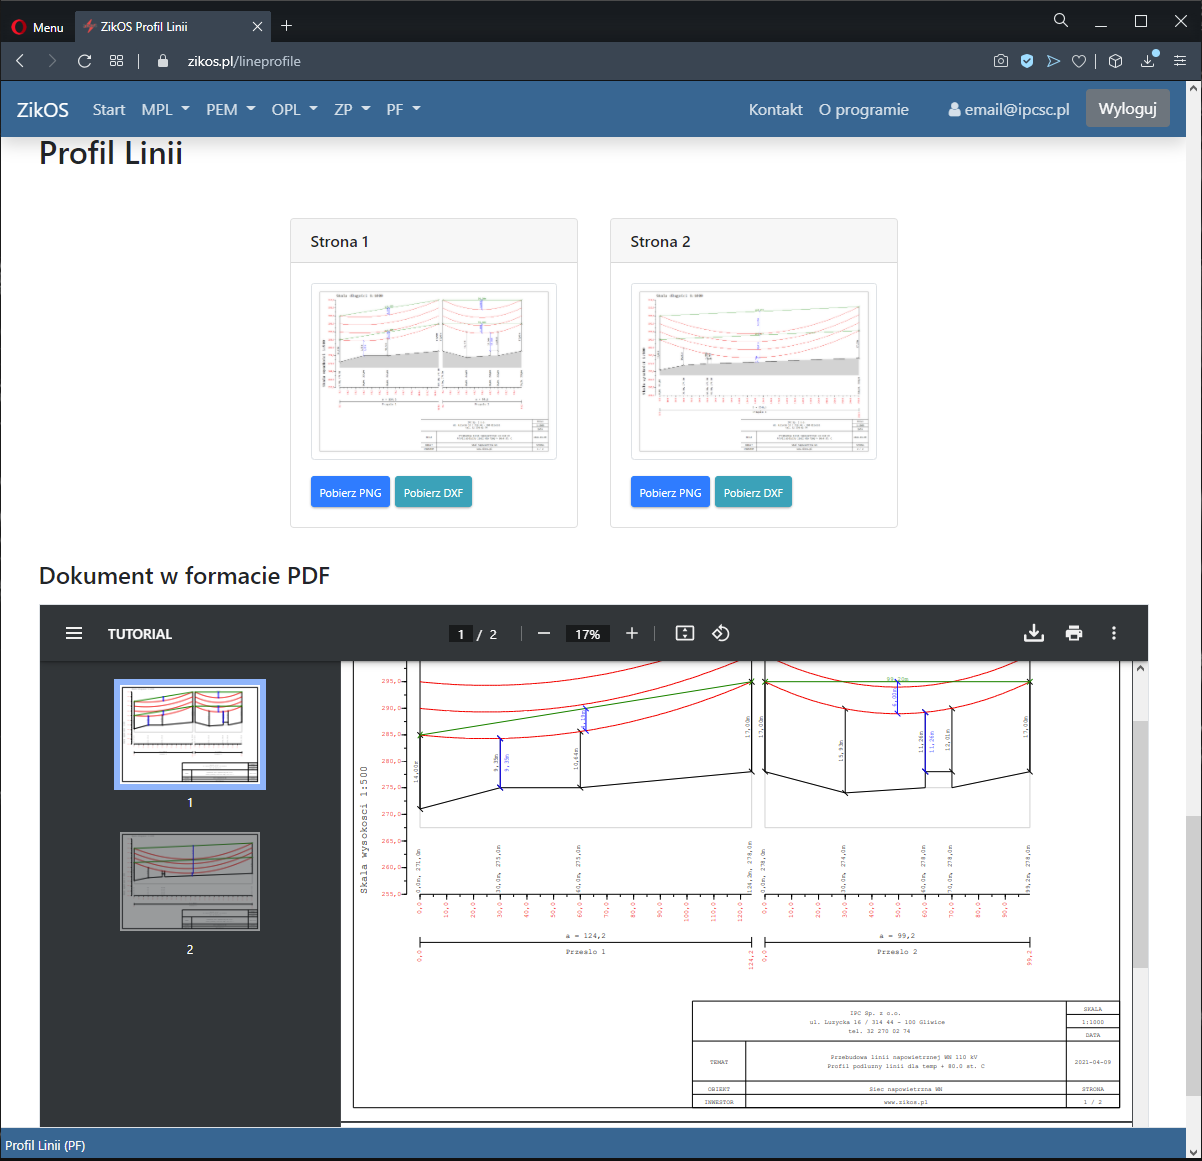Rotate the PDF page counterclockwise
Viewport: 1202px width, 1161px height.
coord(720,633)
